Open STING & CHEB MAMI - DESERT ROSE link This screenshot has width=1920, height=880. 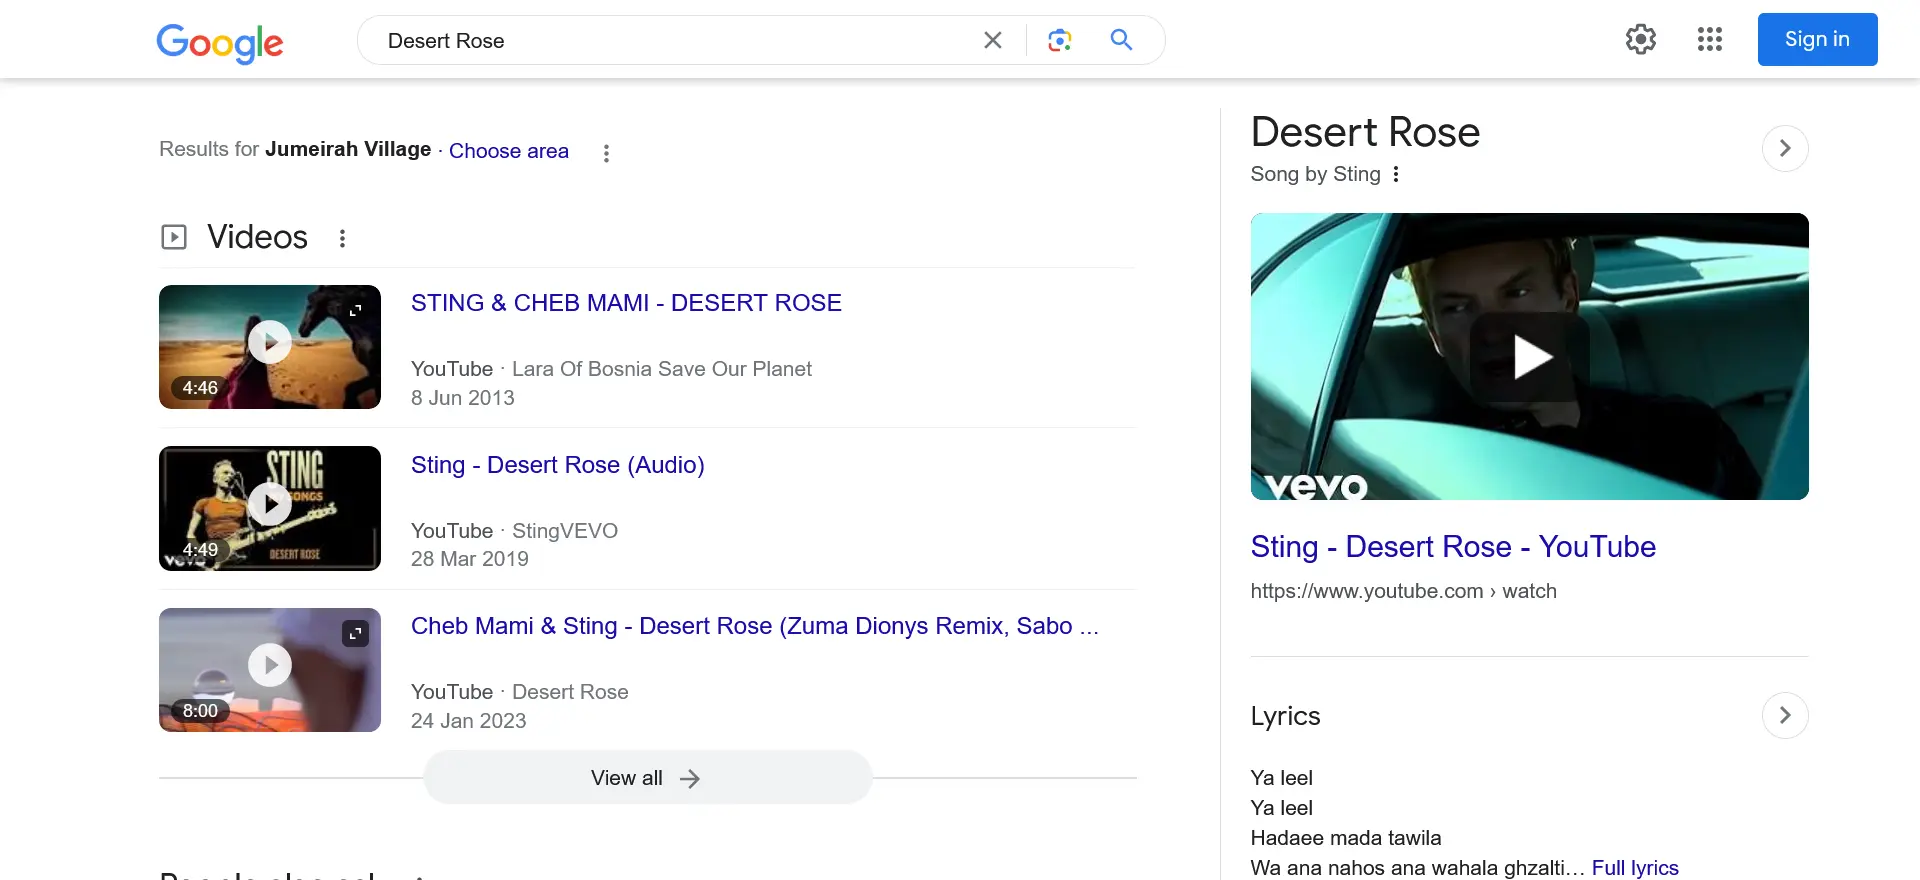pos(626,303)
